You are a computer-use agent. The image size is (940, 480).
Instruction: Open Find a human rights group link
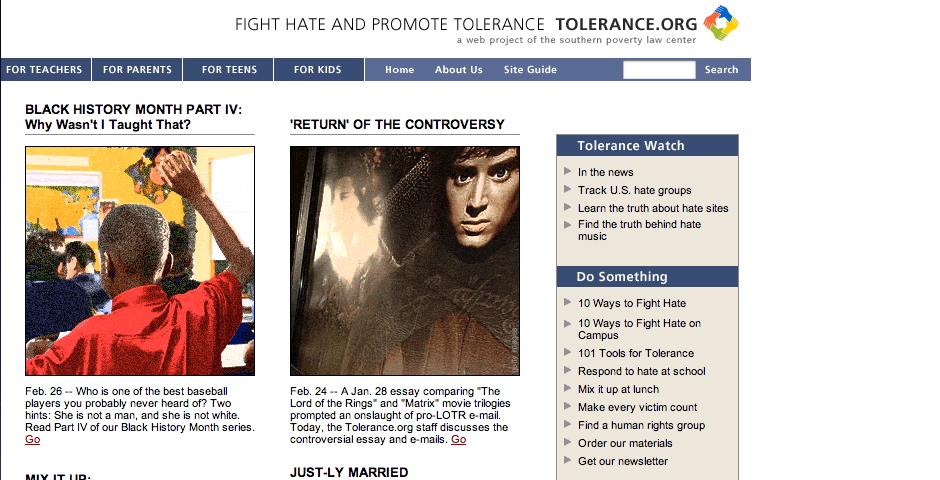coord(641,425)
